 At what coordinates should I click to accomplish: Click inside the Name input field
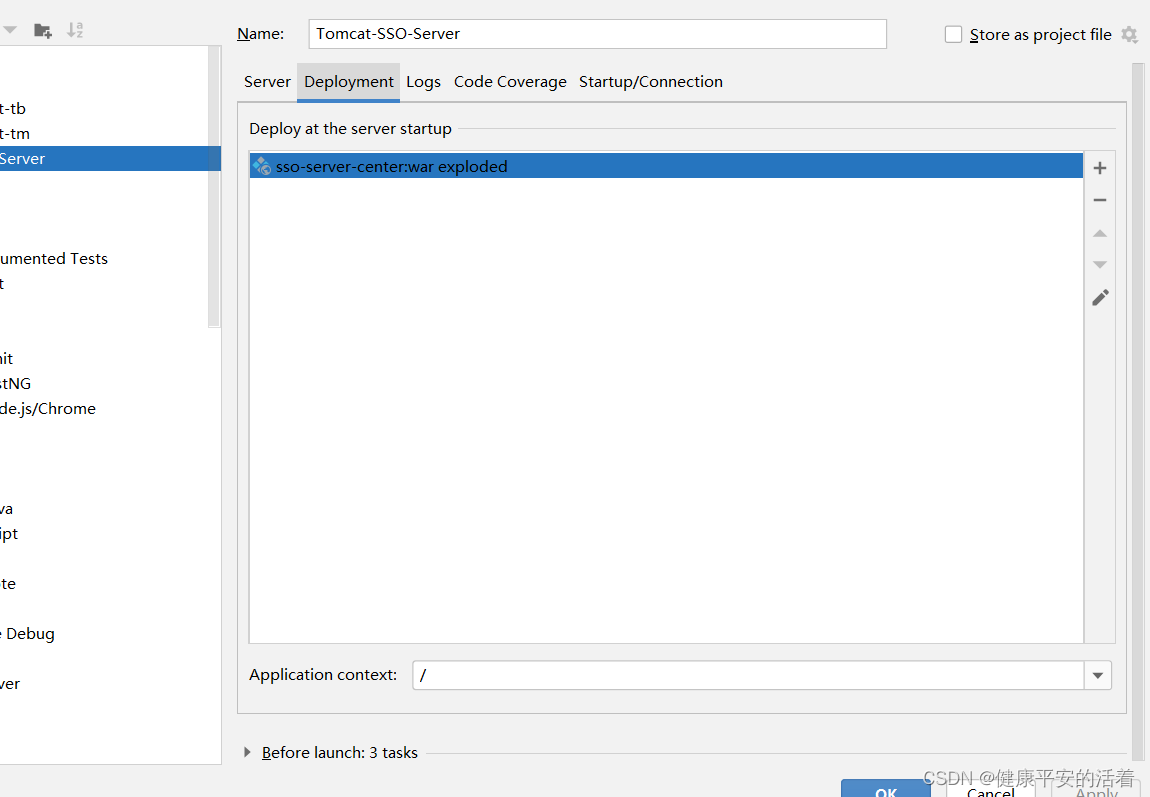597,33
